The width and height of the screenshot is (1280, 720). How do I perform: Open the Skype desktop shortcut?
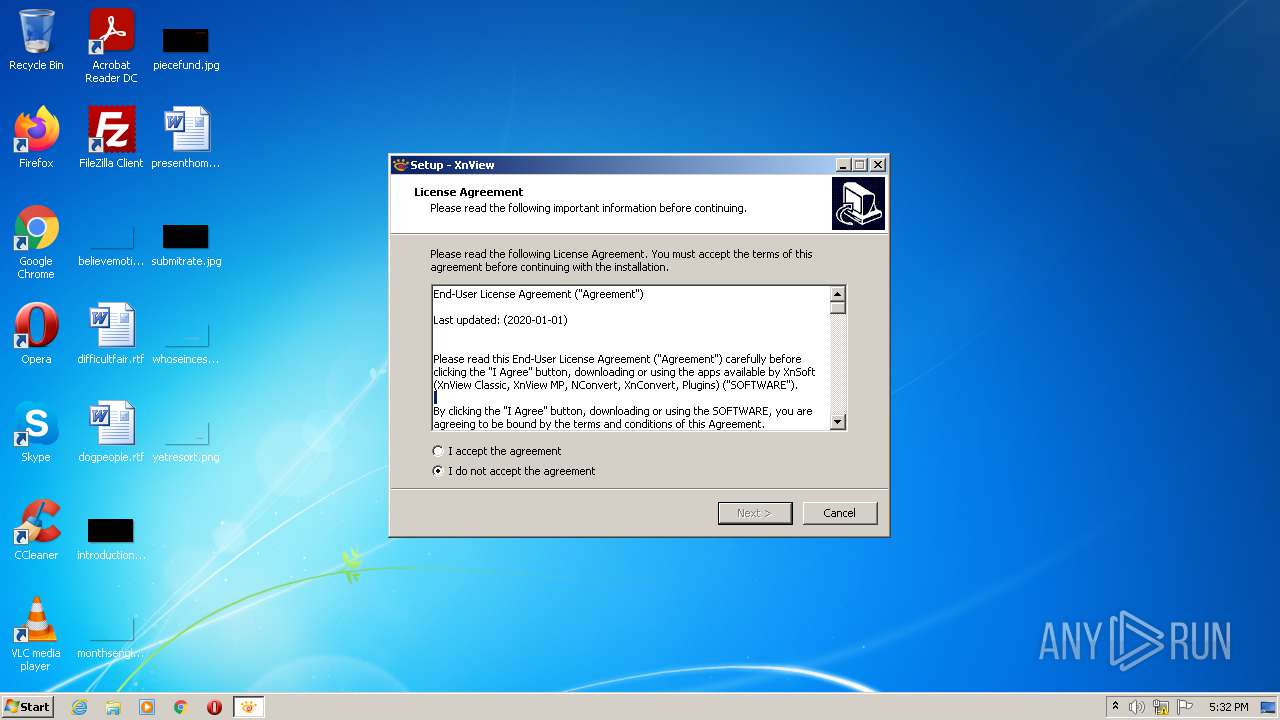[x=36, y=432]
